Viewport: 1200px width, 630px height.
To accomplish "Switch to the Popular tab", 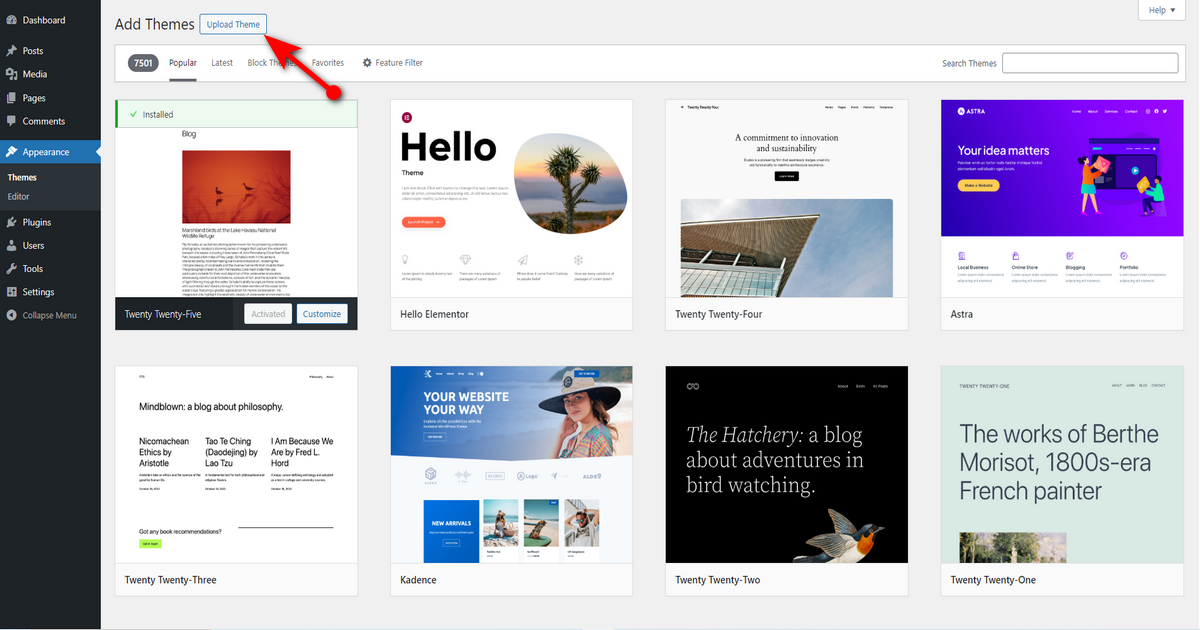I will pos(183,63).
